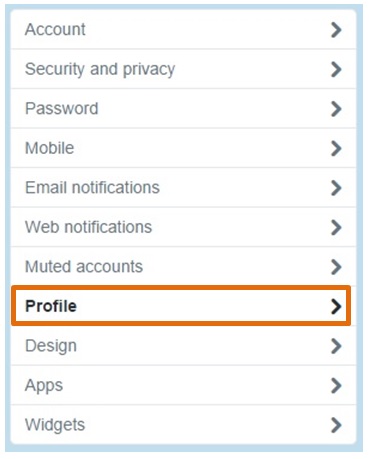Open Email notifications settings
Screen dimensions: 369x459
184,187
